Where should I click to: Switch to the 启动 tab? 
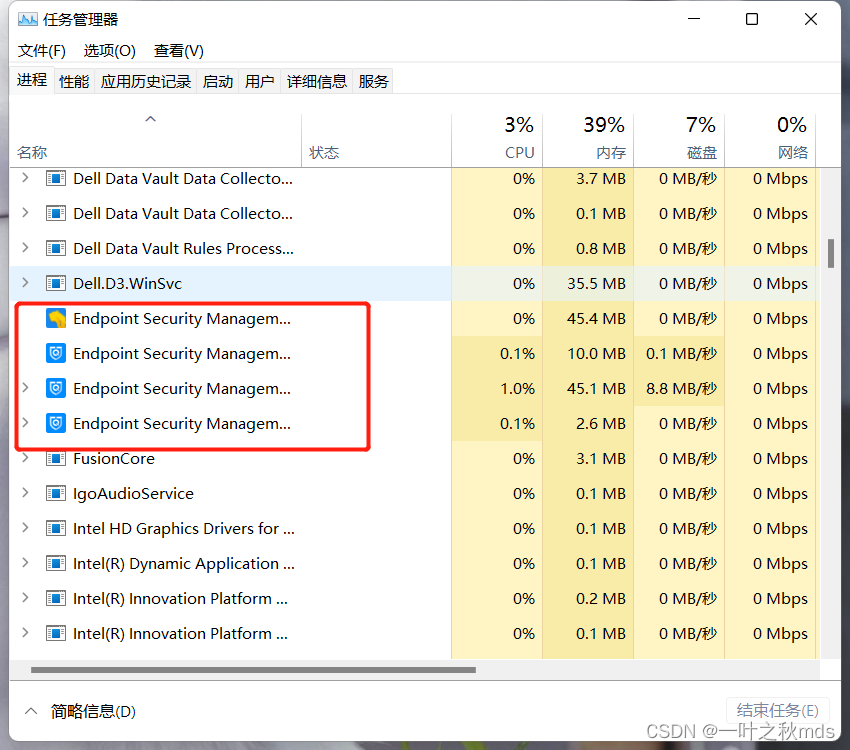coord(218,81)
